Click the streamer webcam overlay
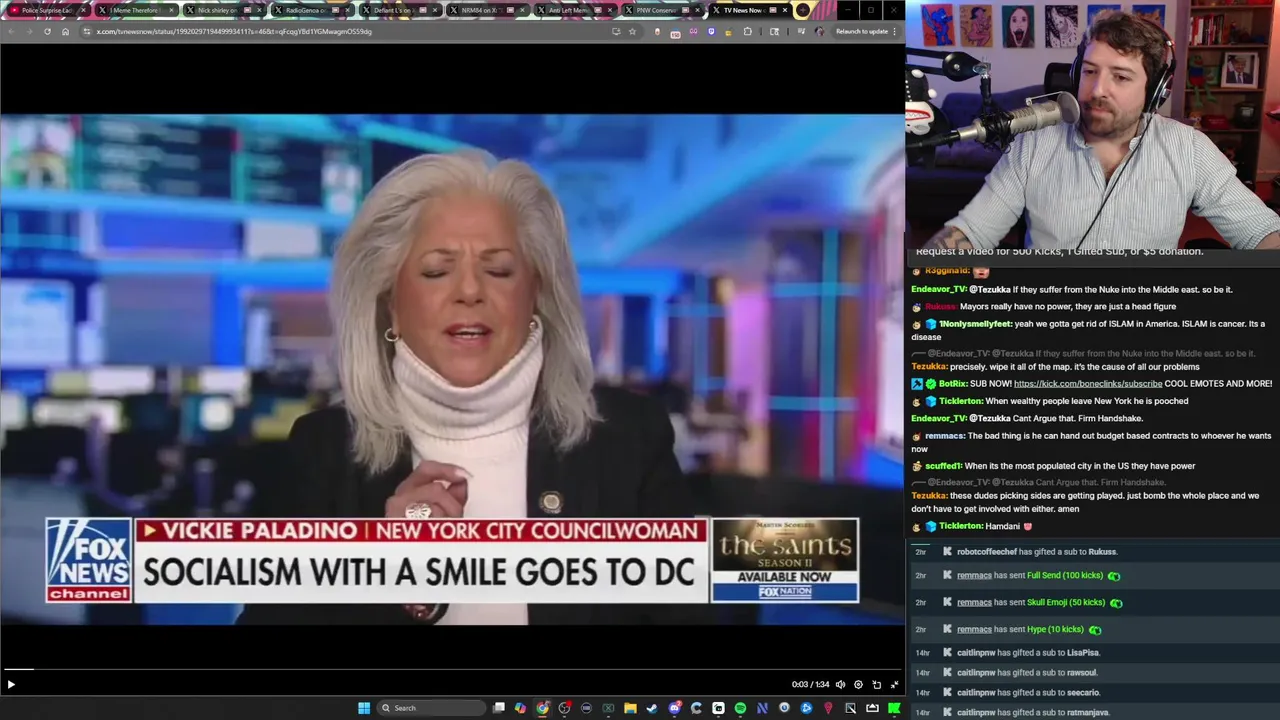 pos(1092,124)
